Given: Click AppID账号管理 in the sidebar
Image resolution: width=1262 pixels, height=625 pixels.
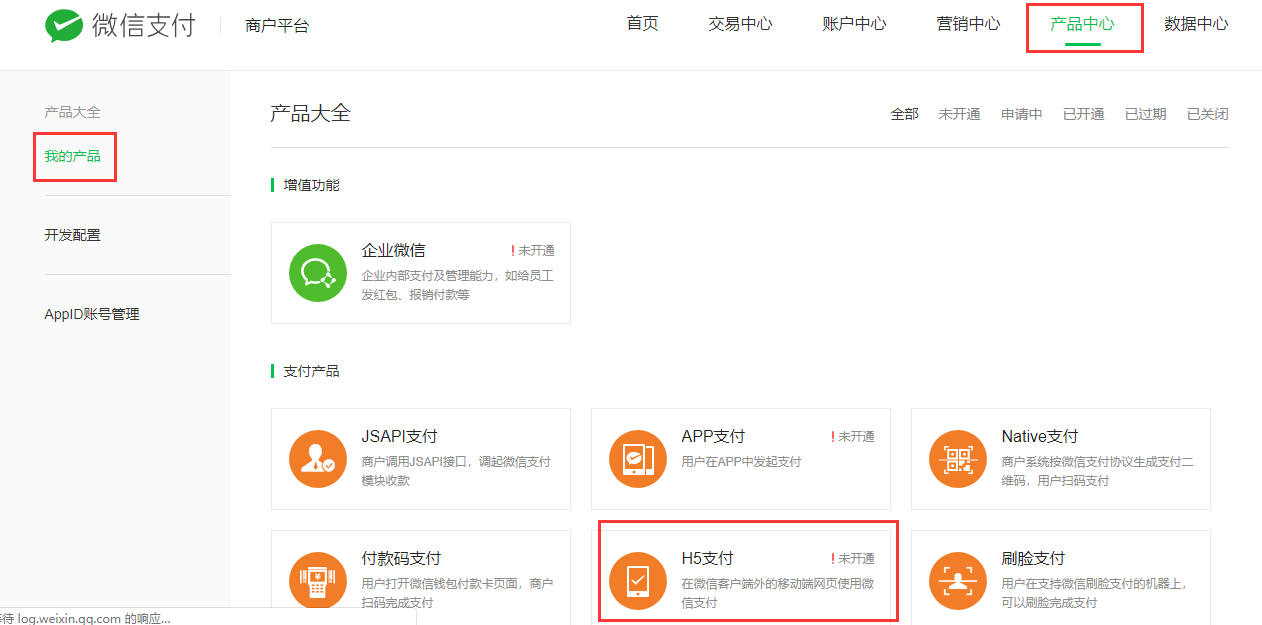Looking at the screenshot, I should [x=92, y=314].
